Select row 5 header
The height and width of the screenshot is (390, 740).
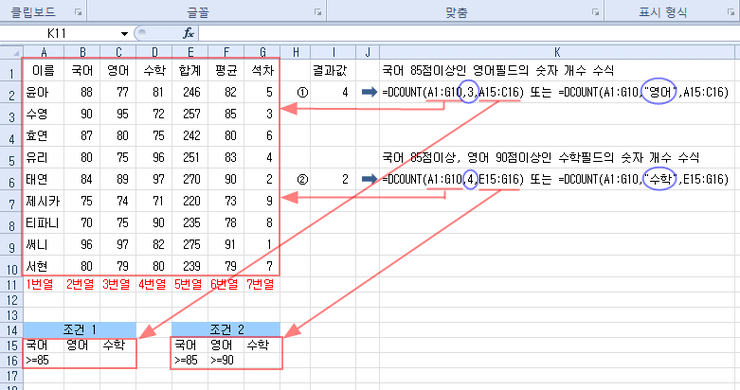12,158
